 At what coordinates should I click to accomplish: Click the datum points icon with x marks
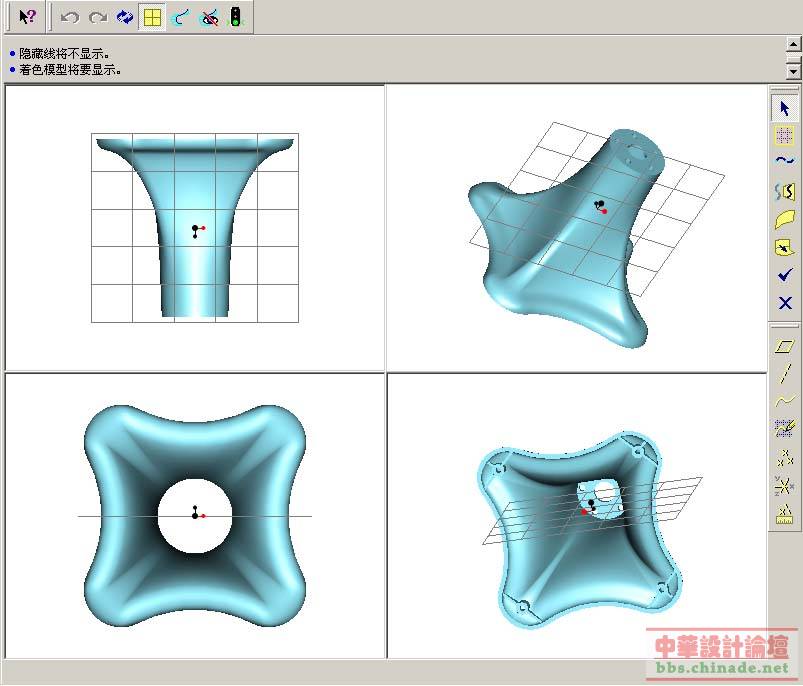click(784, 457)
